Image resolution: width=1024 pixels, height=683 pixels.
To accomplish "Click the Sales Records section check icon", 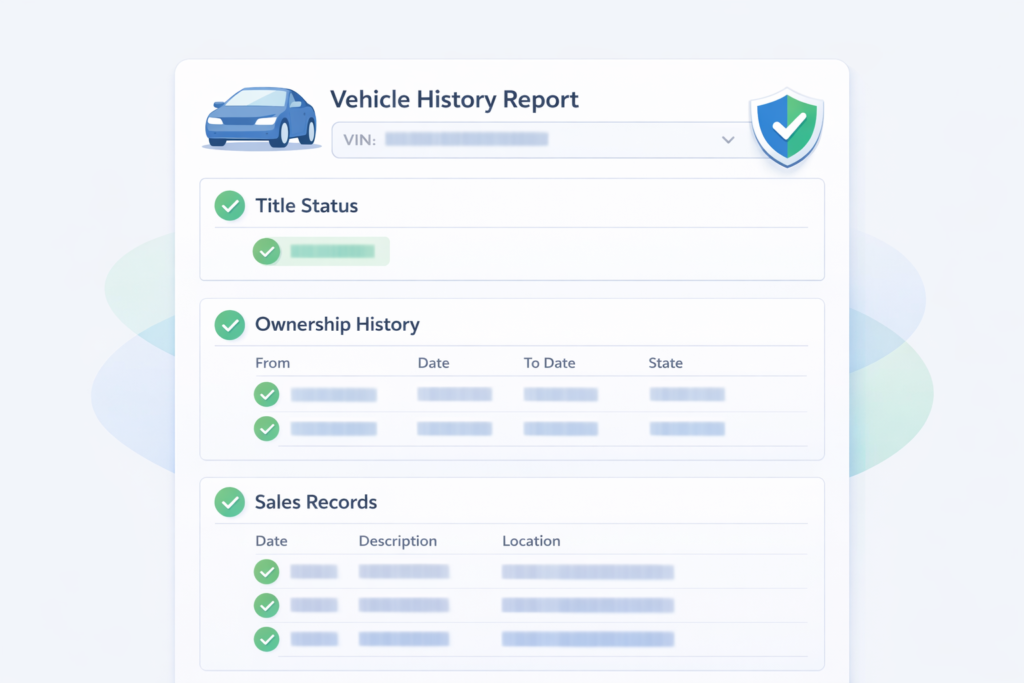I will point(230,502).
